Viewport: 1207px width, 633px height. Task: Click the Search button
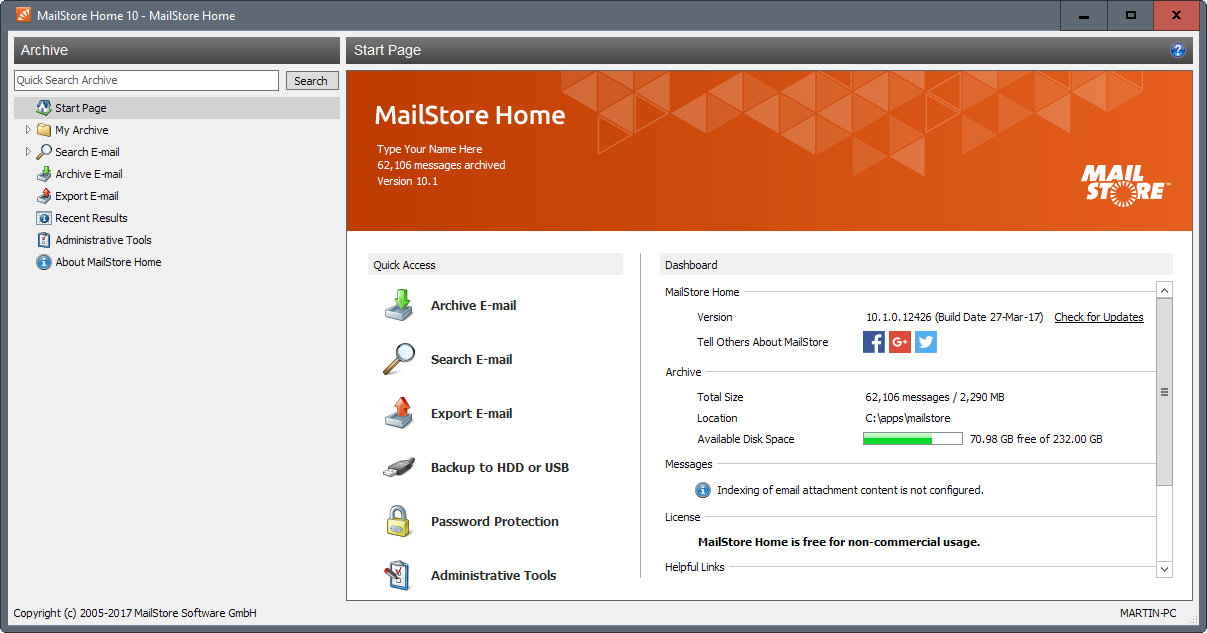[x=312, y=81]
